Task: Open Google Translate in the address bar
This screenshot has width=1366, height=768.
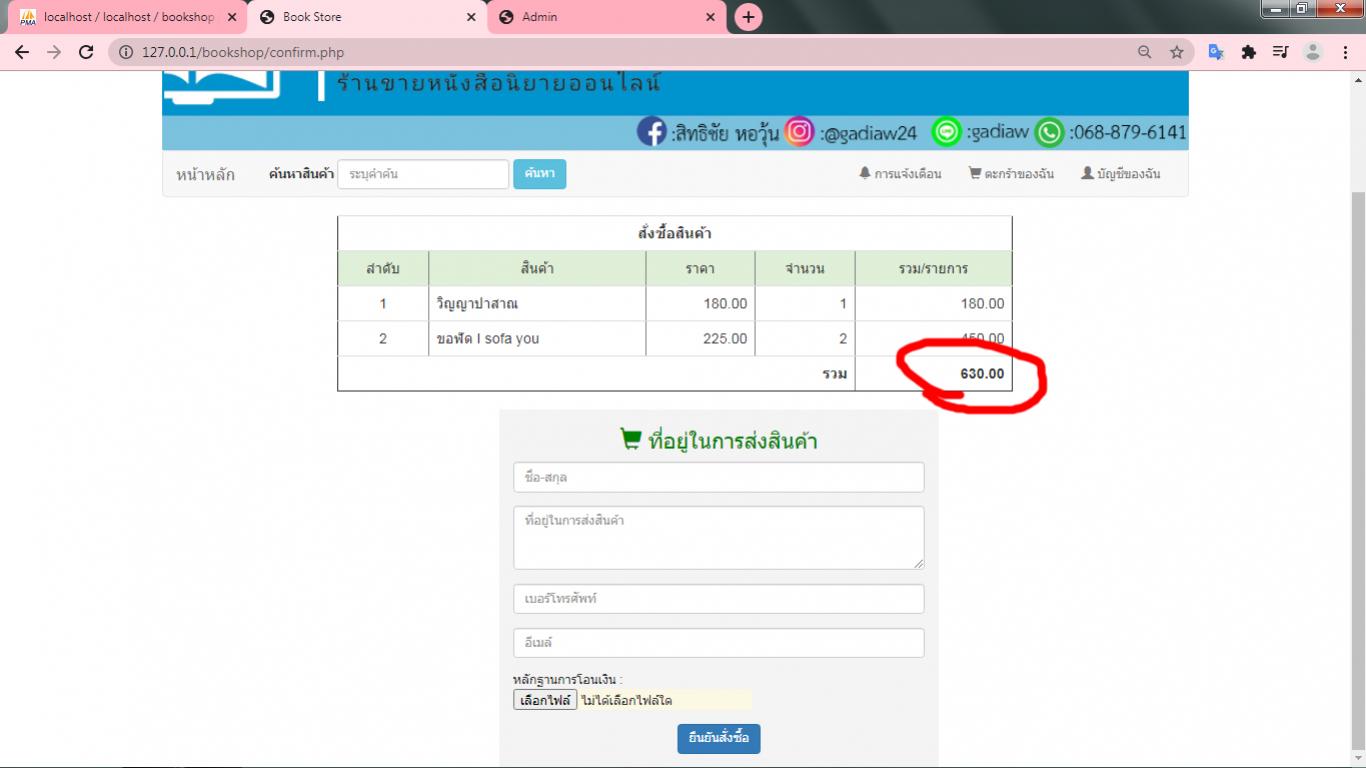Action: pos(1216,51)
